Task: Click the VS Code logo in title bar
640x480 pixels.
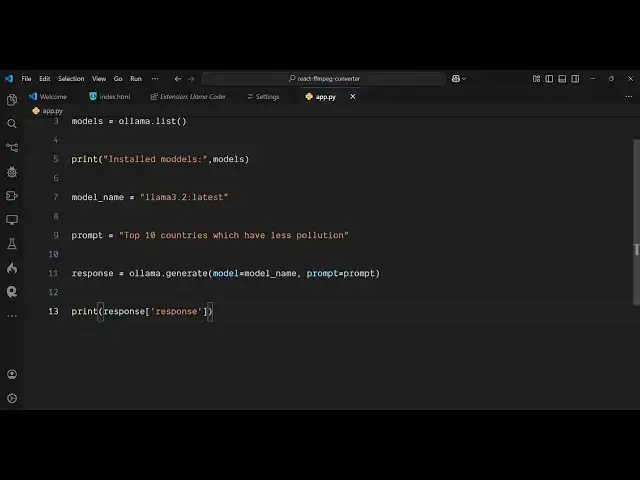Action: (9, 78)
